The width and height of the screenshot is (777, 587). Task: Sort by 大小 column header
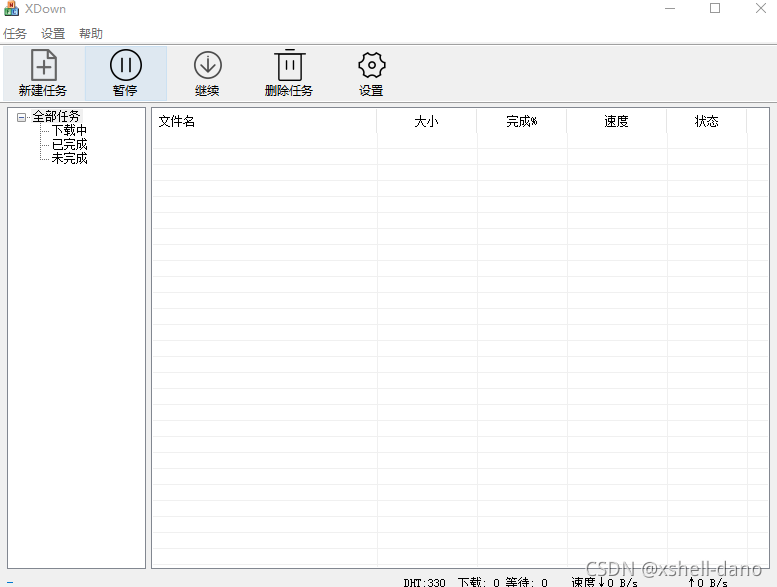pos(427,121)
